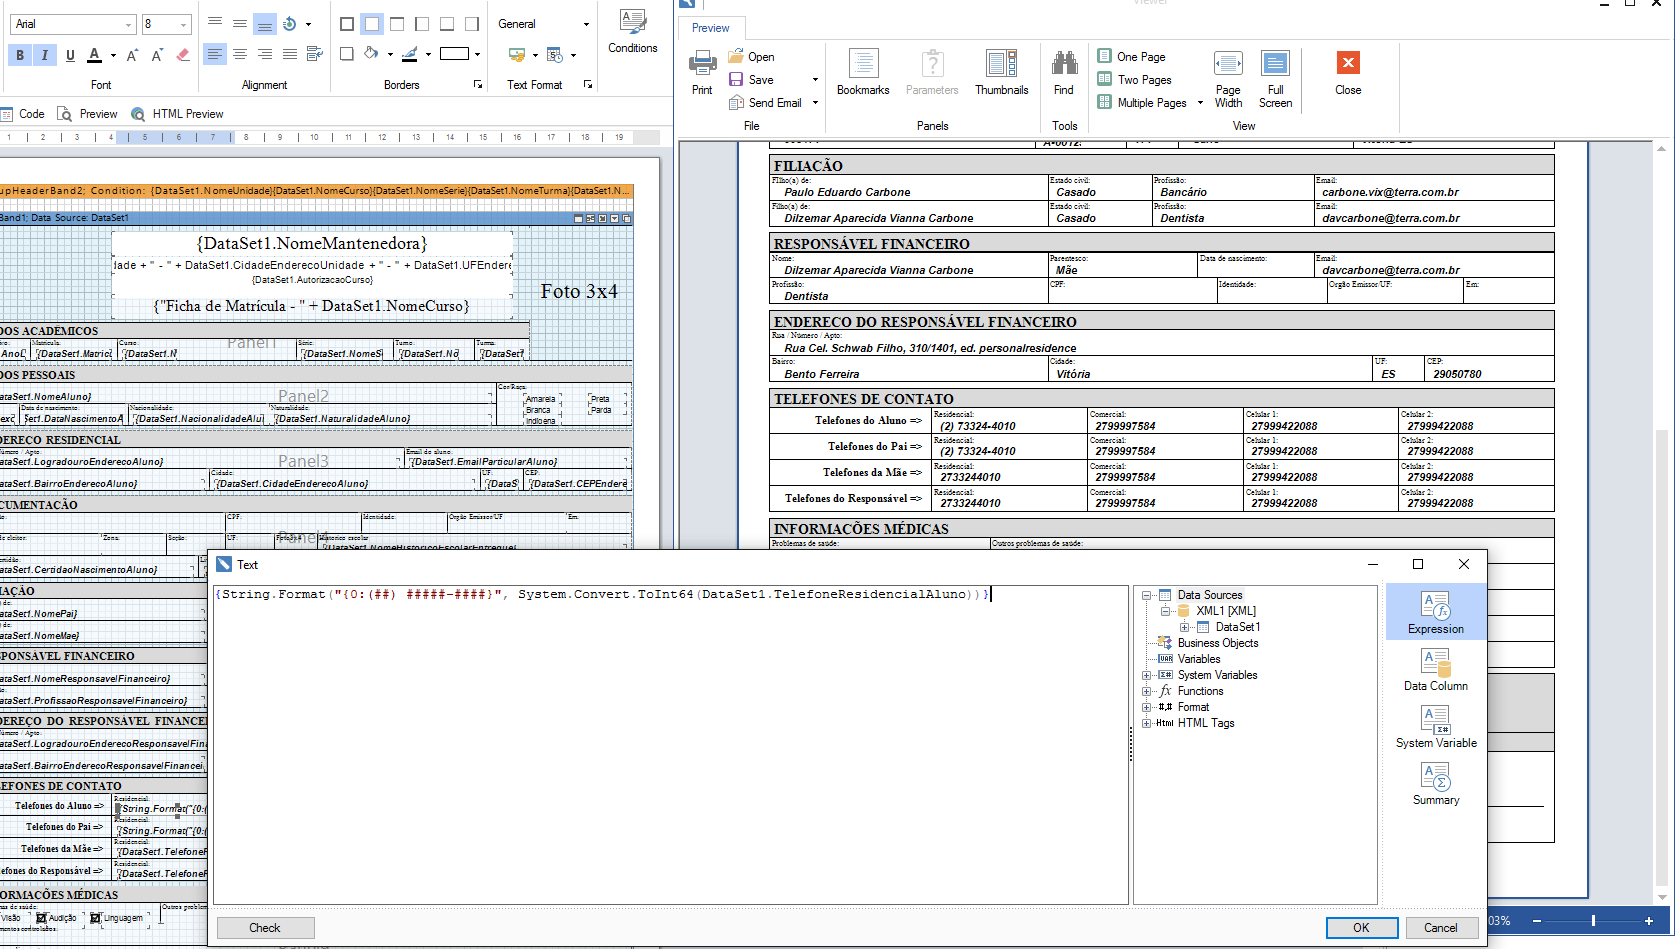
Task: Click the grow font size icon
Action: point(133,55)
